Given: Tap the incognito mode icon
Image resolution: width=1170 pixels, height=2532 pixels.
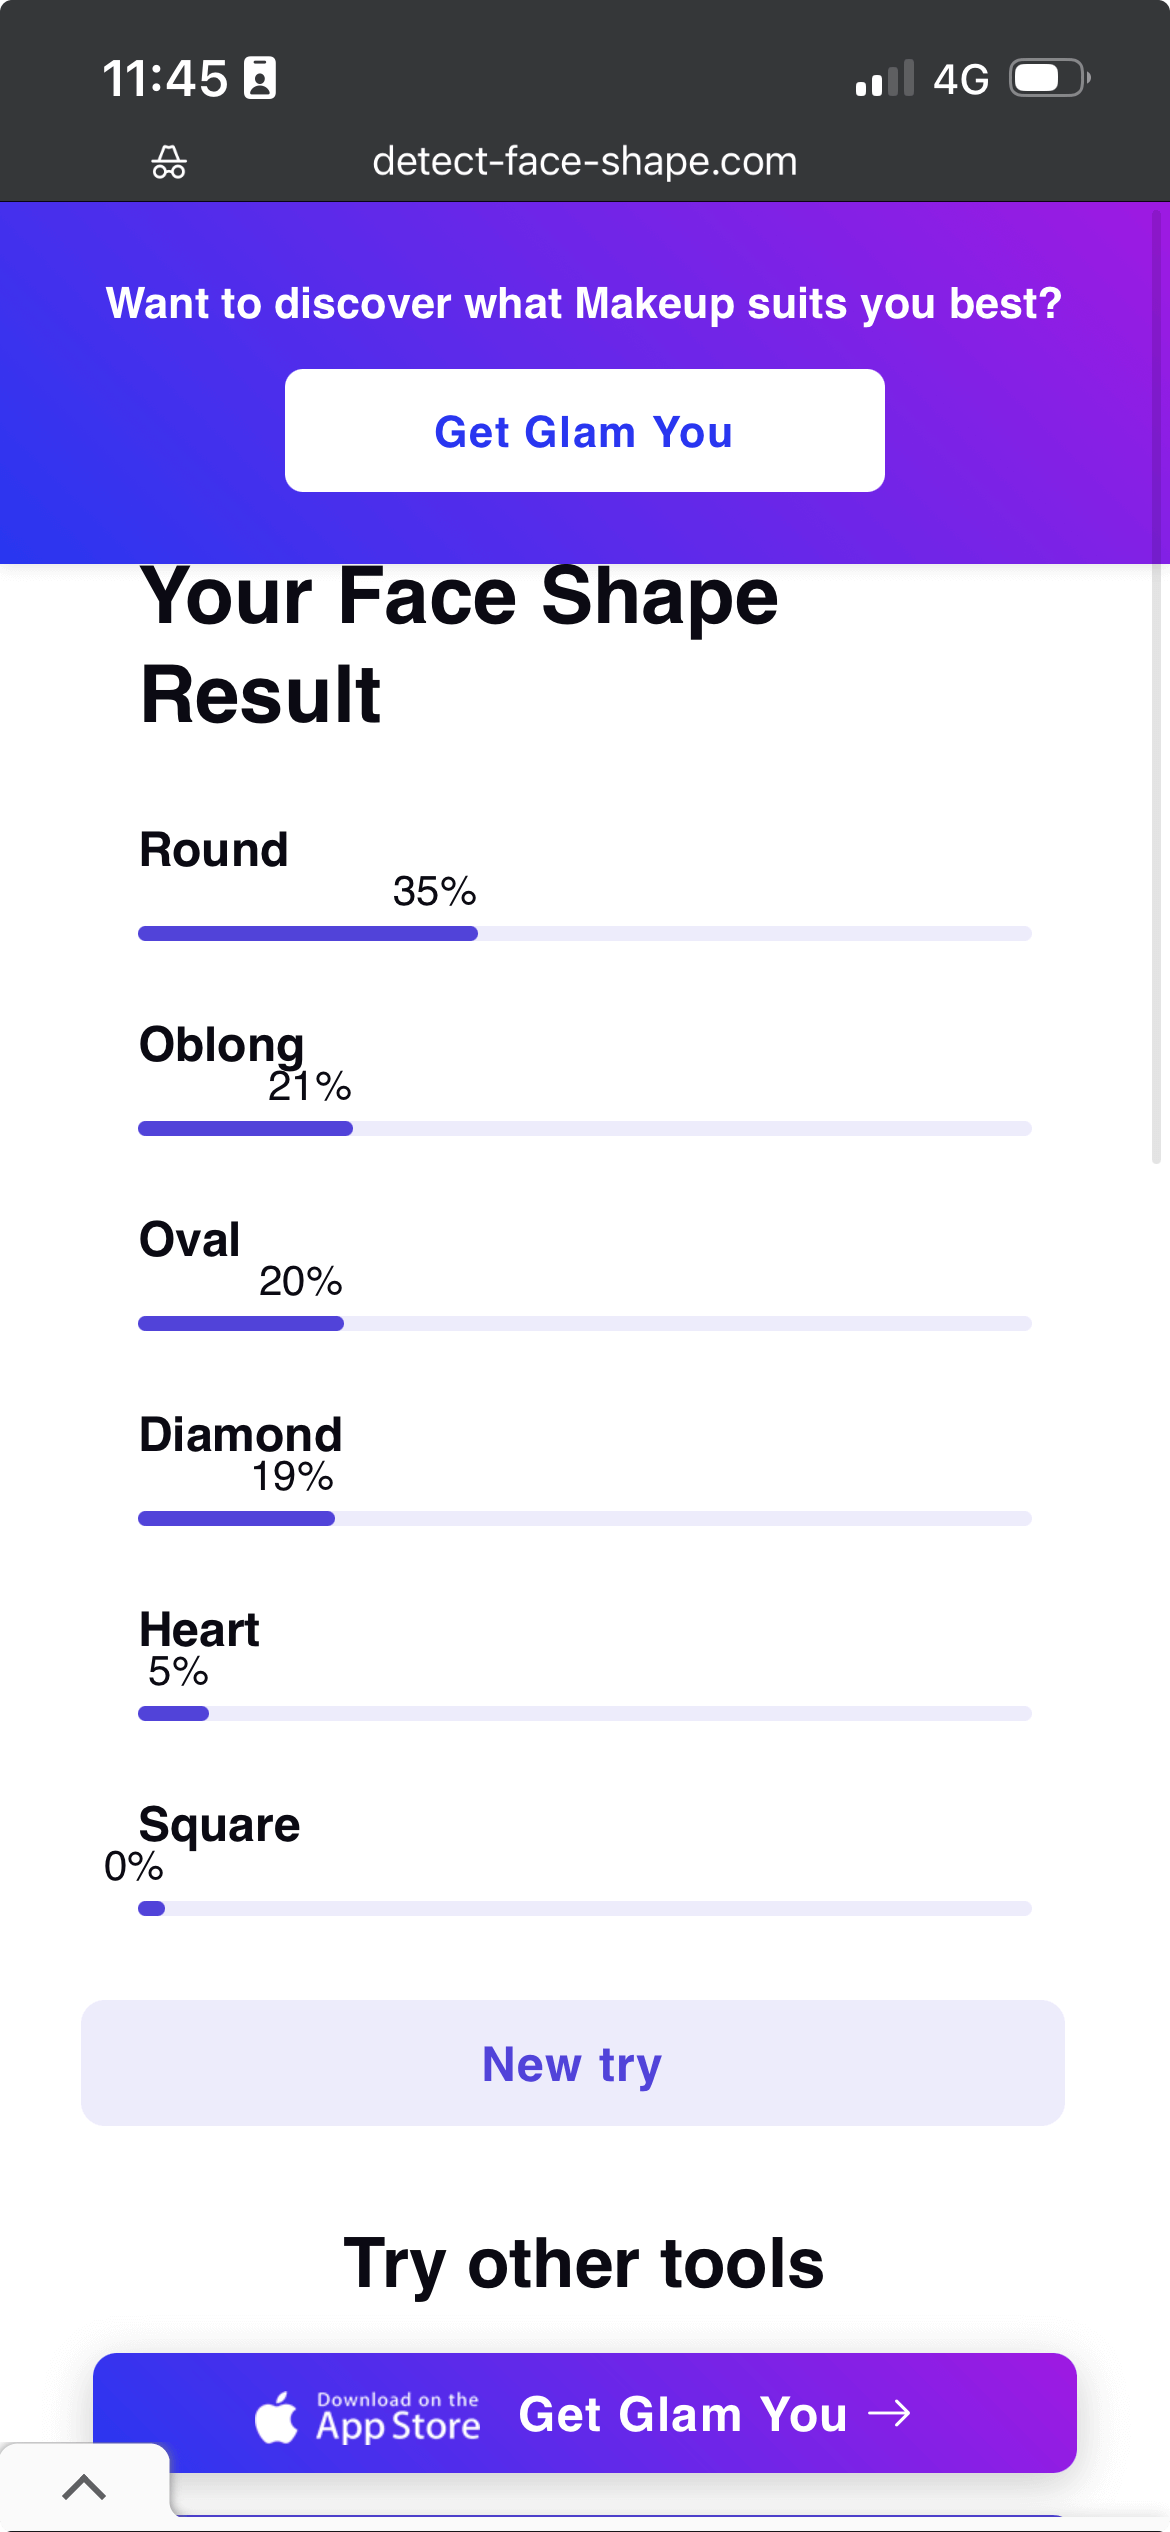Looking at the screenshot, I should [x=169, y=161].
